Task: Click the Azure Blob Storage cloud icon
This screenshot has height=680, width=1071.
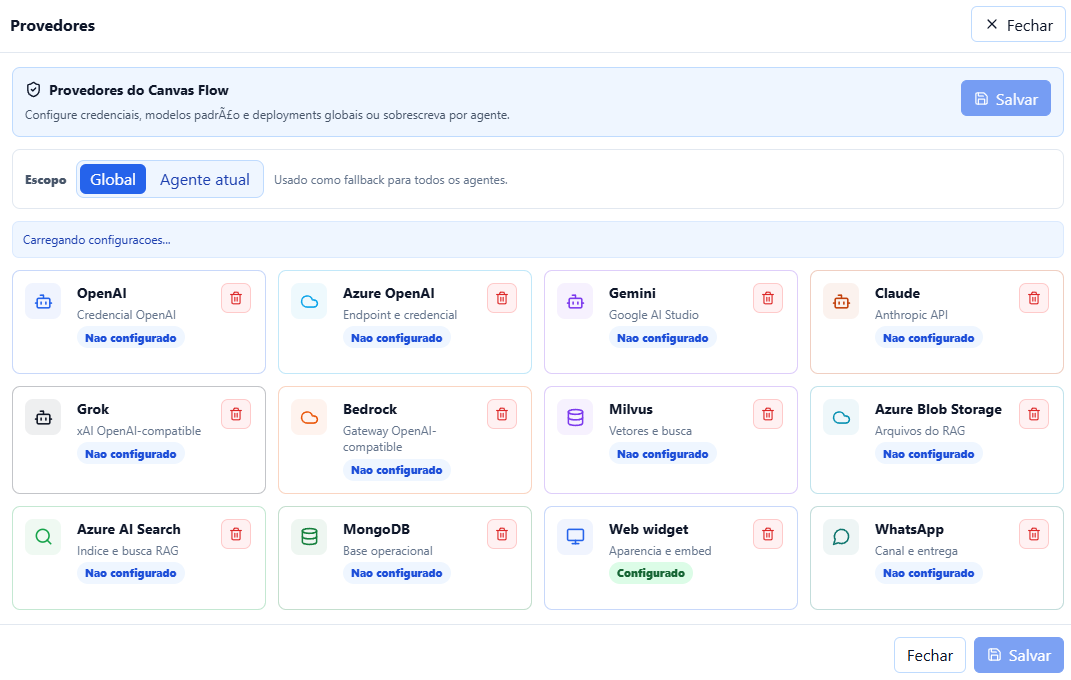Action: (842, 418)
